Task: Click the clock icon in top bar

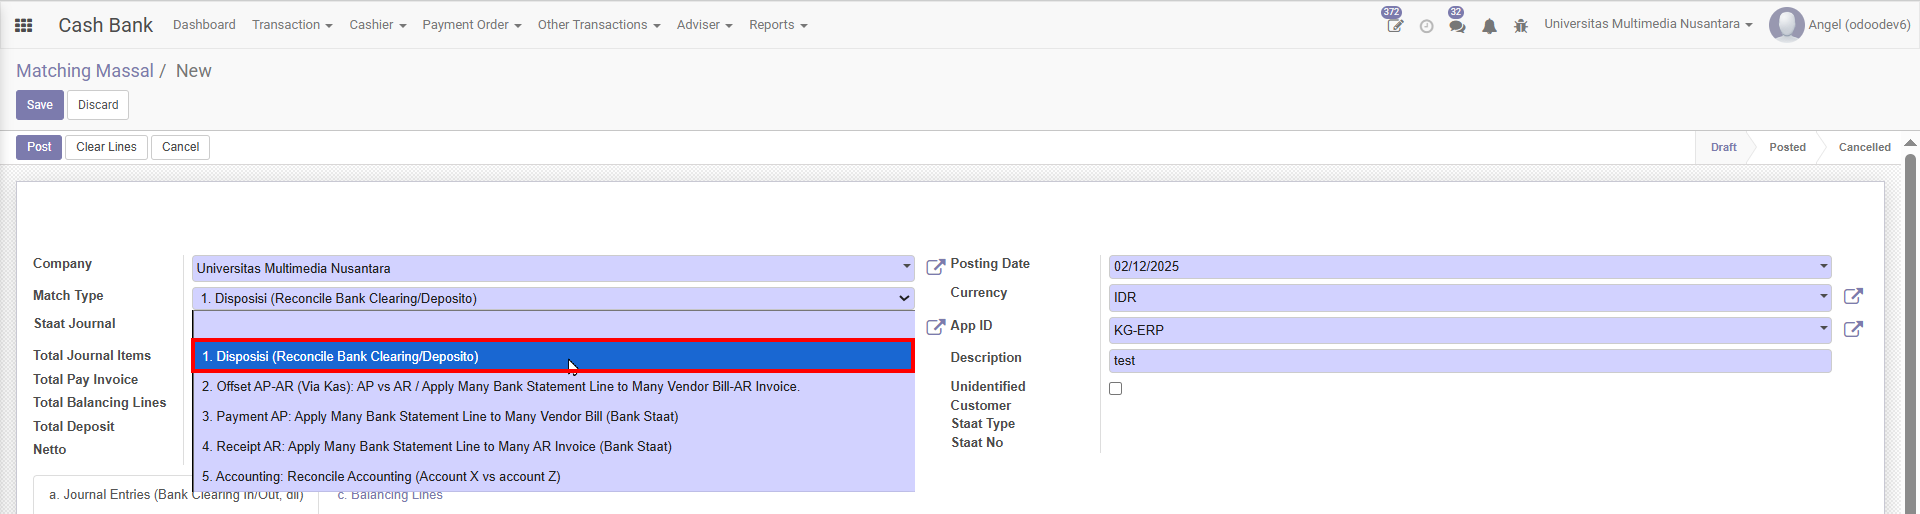Action: click(x=1426, y=26)
